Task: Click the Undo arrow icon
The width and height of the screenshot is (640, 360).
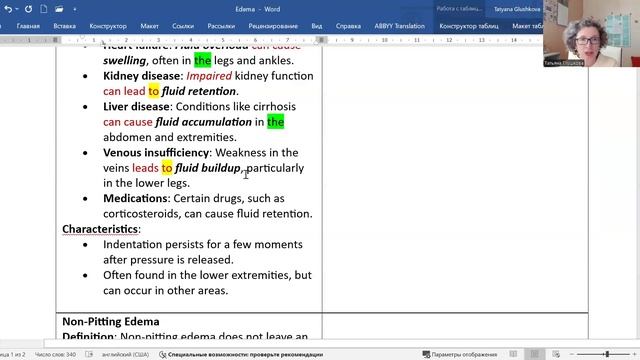Action: [x=8, y=9]
